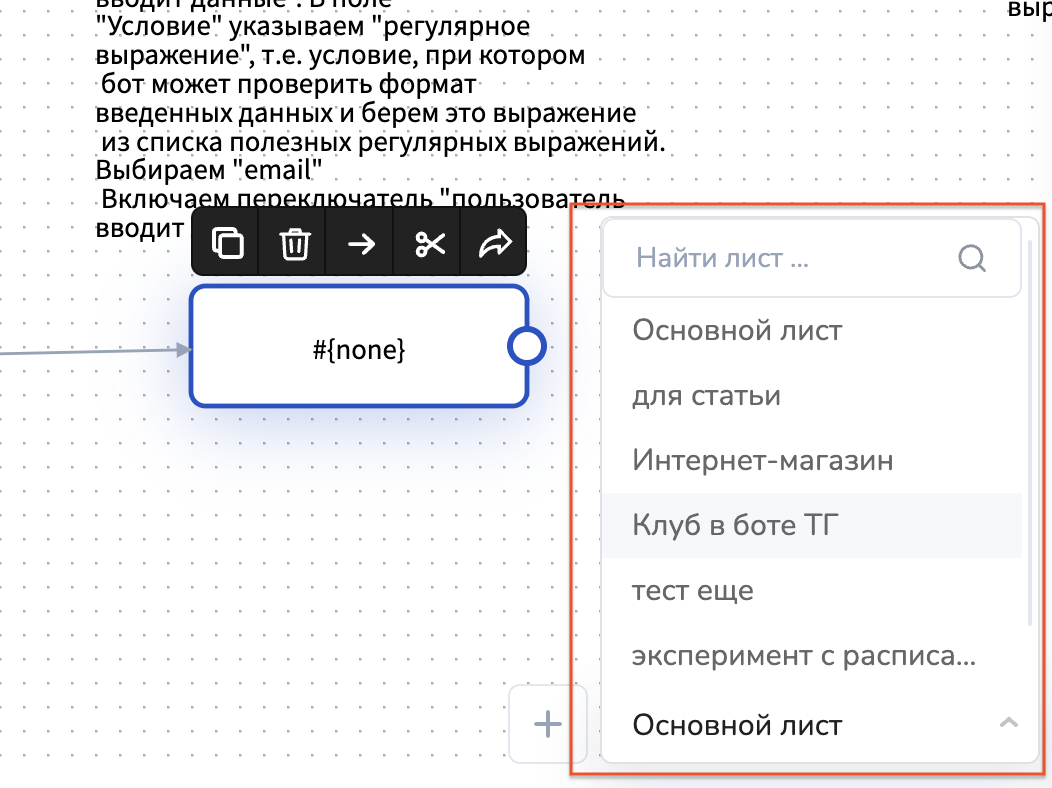Screen dimensions: 1052x788
Task: Focus the "Найти лист" search field
Action: pyautogui.click(x=780, y=259)
